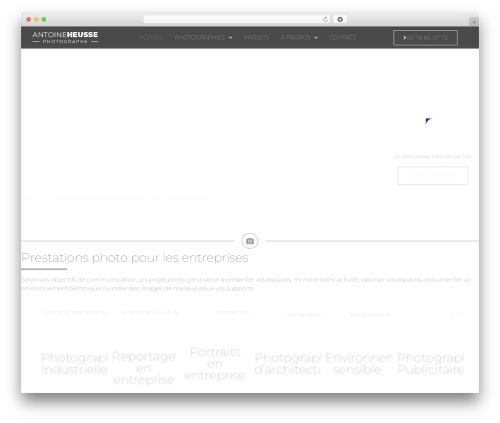This screenshot has height=423, width=500.
Task: Click the phone number button 06 78 66 07 73
Action: tap(425, 38)
